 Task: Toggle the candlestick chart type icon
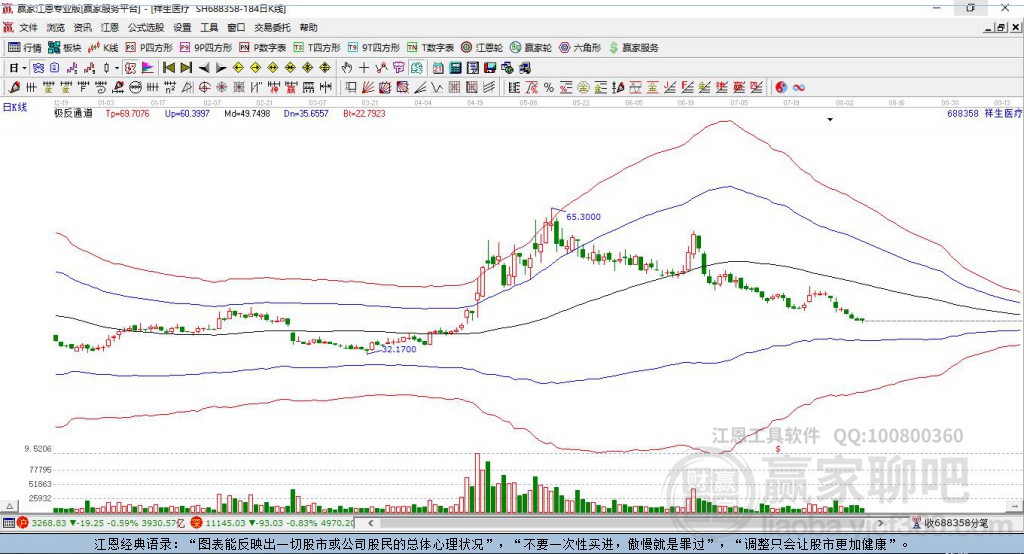pyautogui.click(x=106, y=68)
